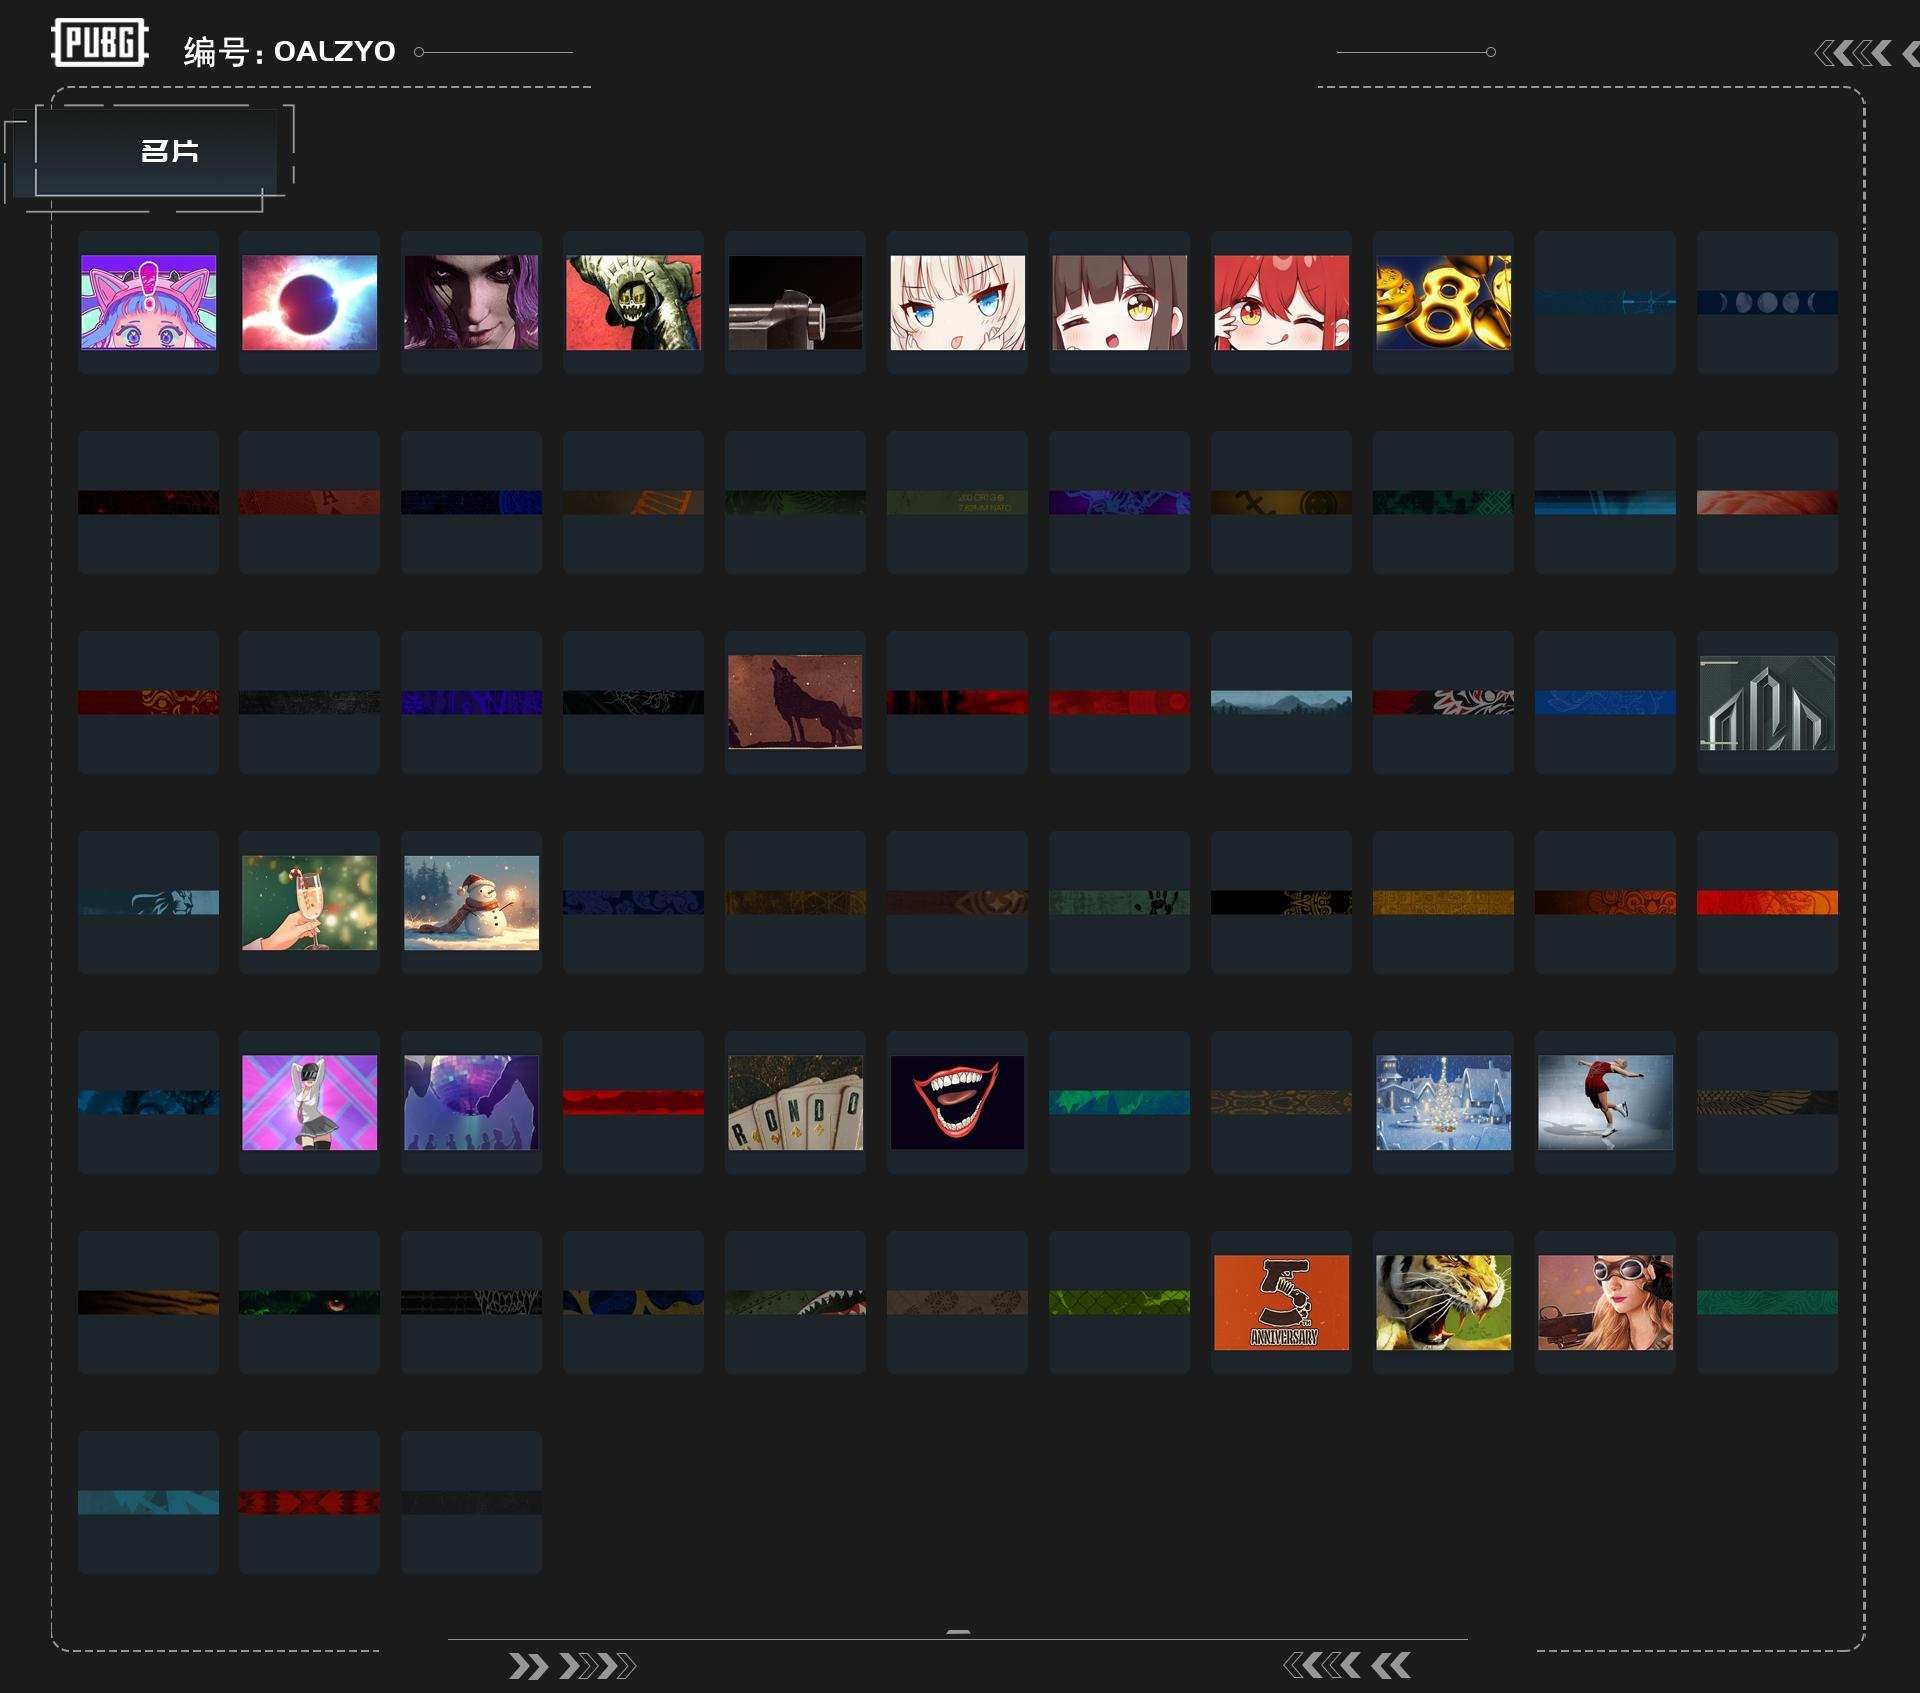Screen dimensions: 1920x1693
Task: Choose the goggles woman name card
Action: [x=1604, y=1302]
